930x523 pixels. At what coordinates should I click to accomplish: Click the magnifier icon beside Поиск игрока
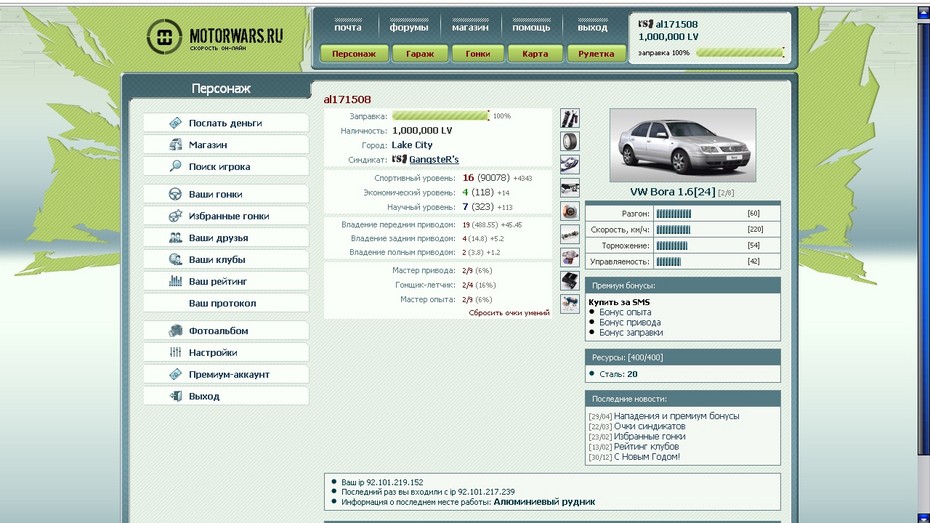(175, 167)
